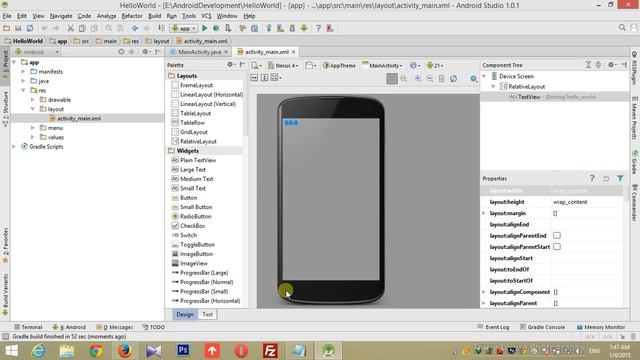Click the Zoom Out icon in designer
640x360 pixels.
pos(429,78)
